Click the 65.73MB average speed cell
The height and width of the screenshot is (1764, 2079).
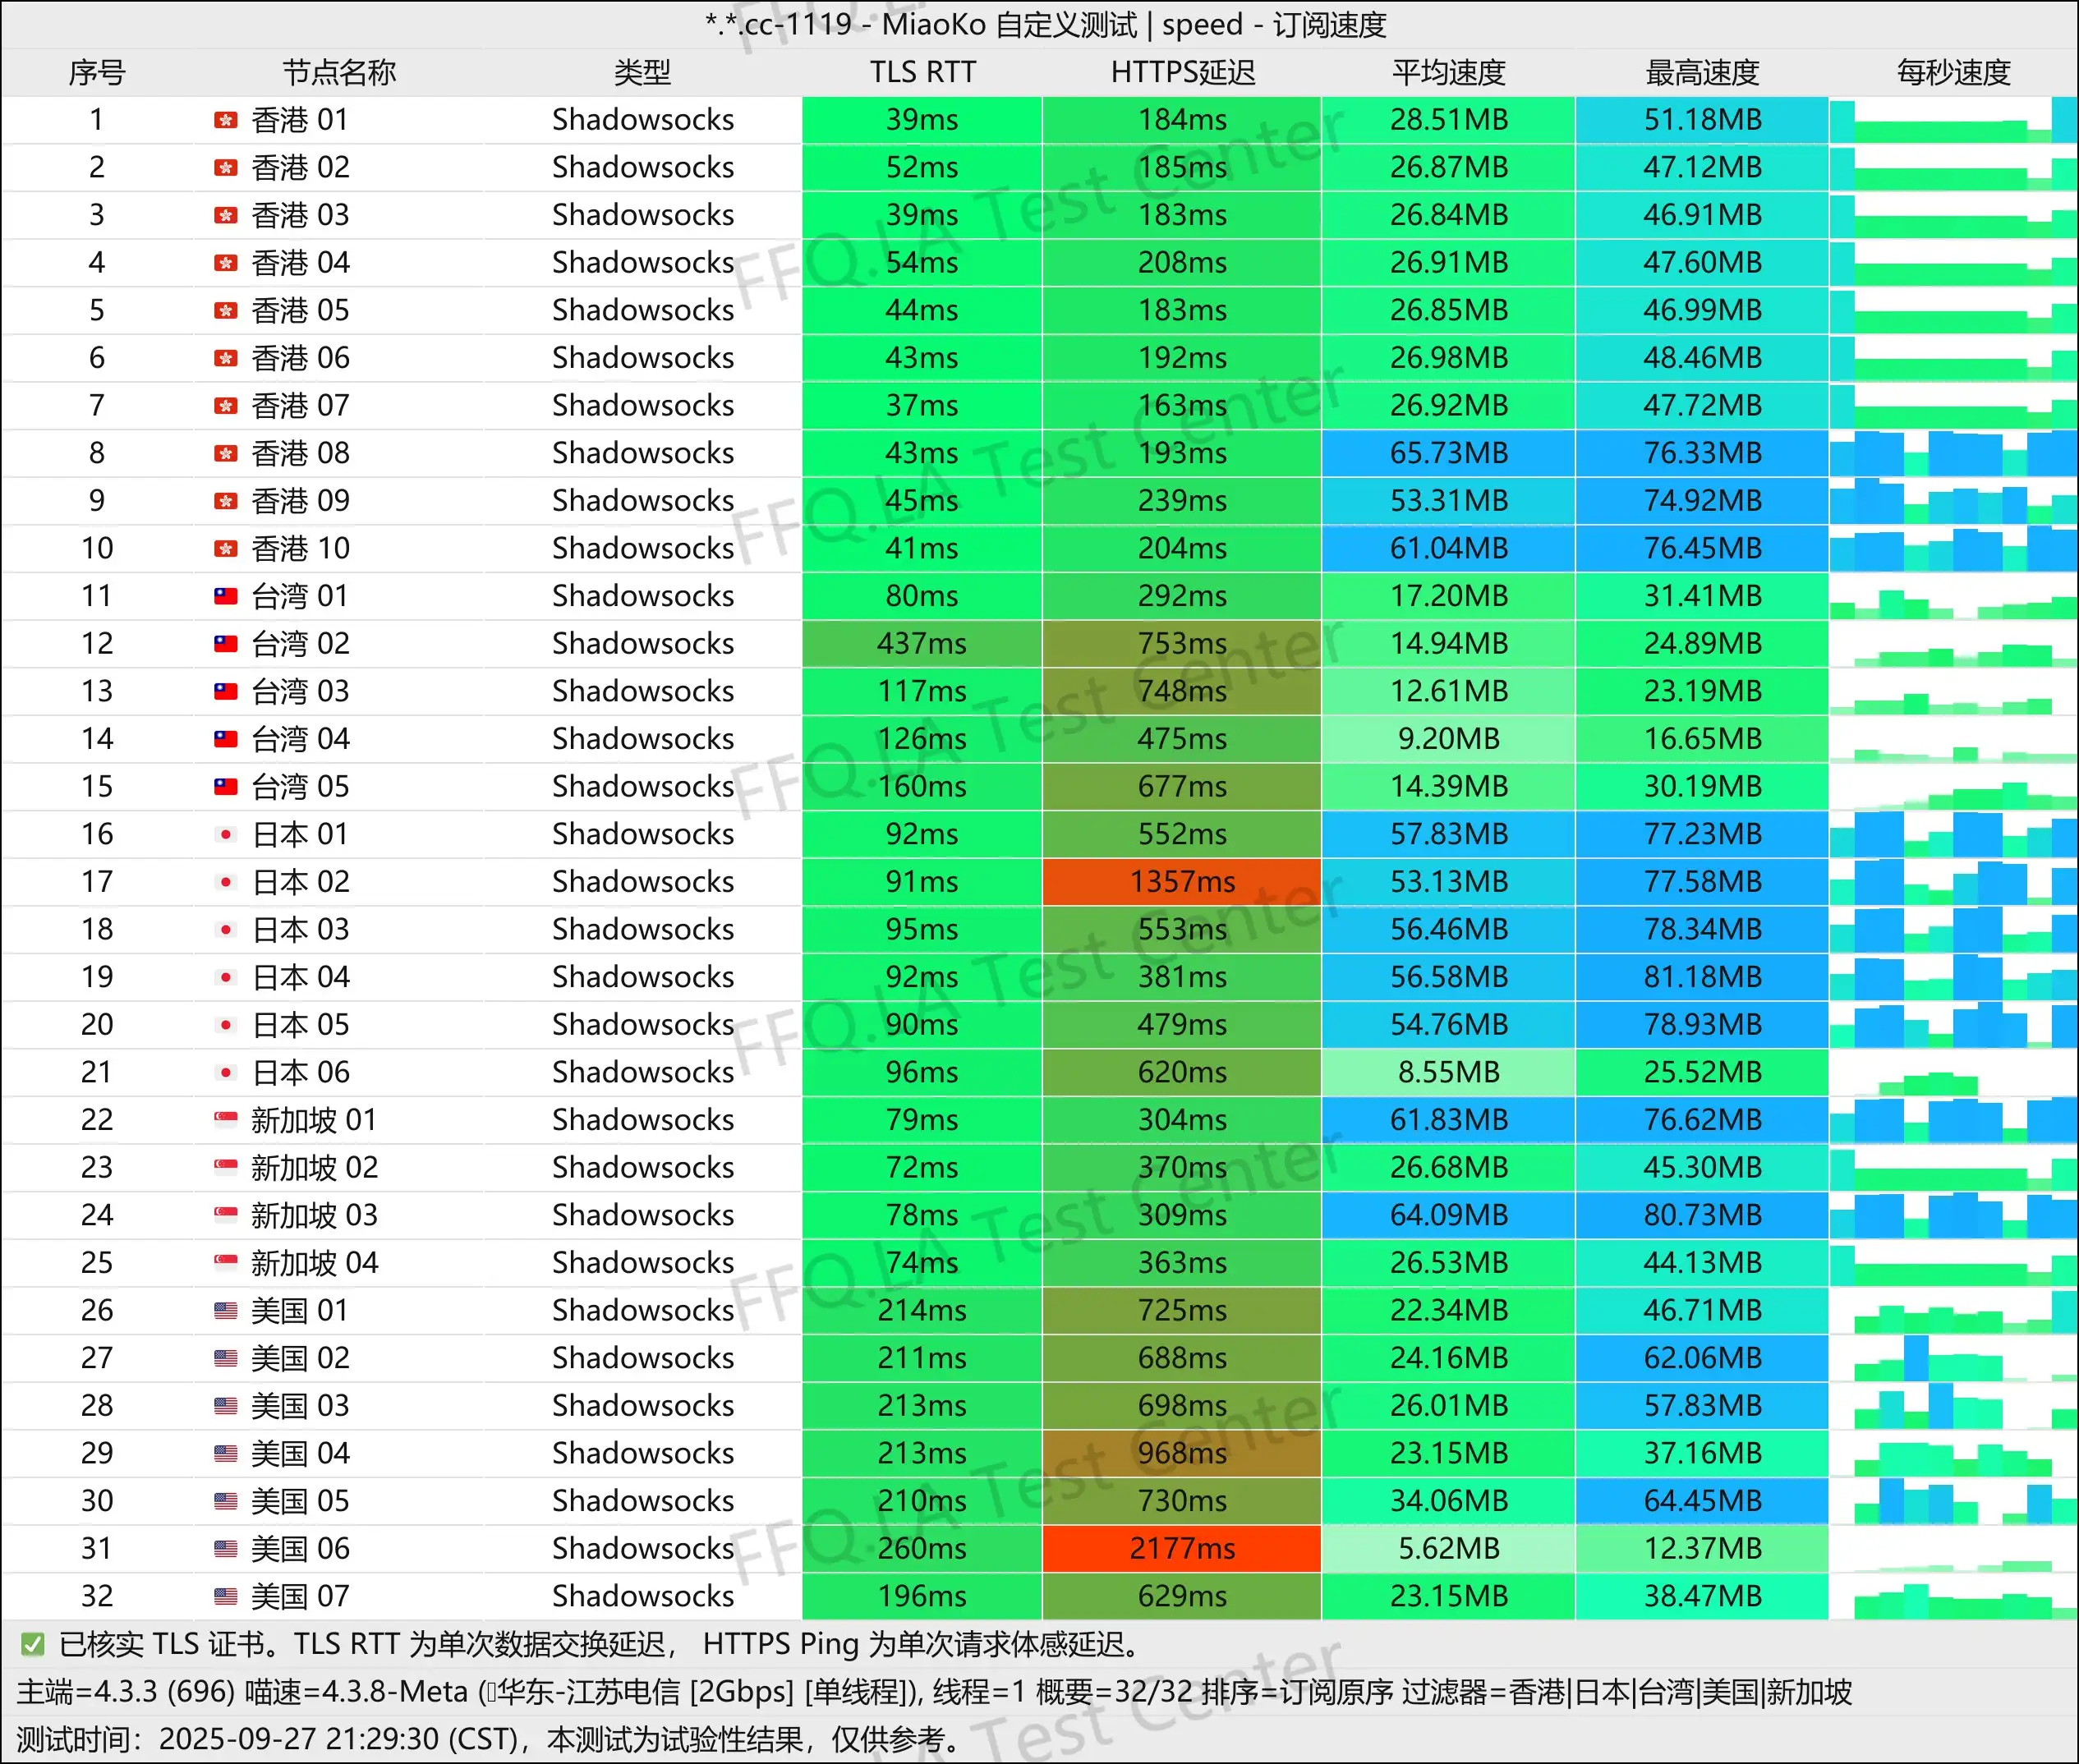[x=1448, y=453]
